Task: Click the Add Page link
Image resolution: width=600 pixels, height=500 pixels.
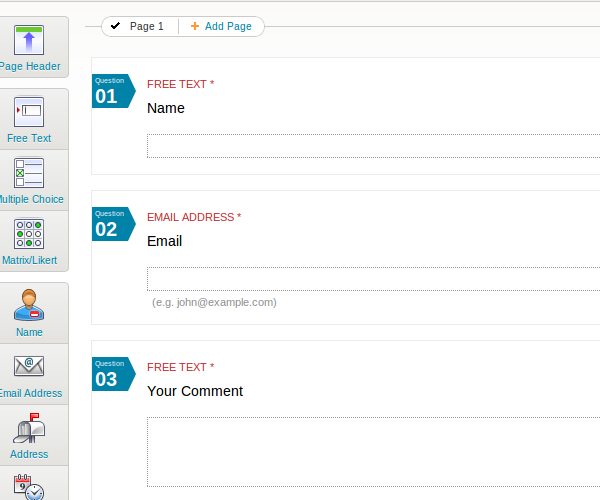Action: point(228,26)
